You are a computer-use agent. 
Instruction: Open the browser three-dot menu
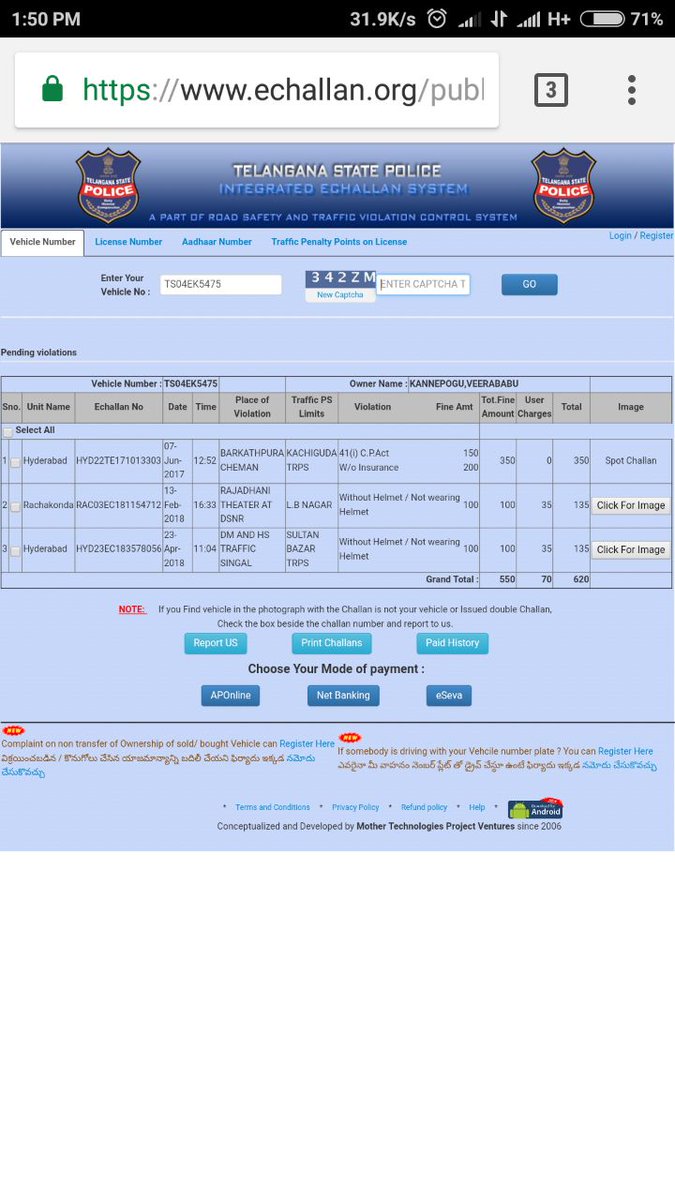pos(632,90)
